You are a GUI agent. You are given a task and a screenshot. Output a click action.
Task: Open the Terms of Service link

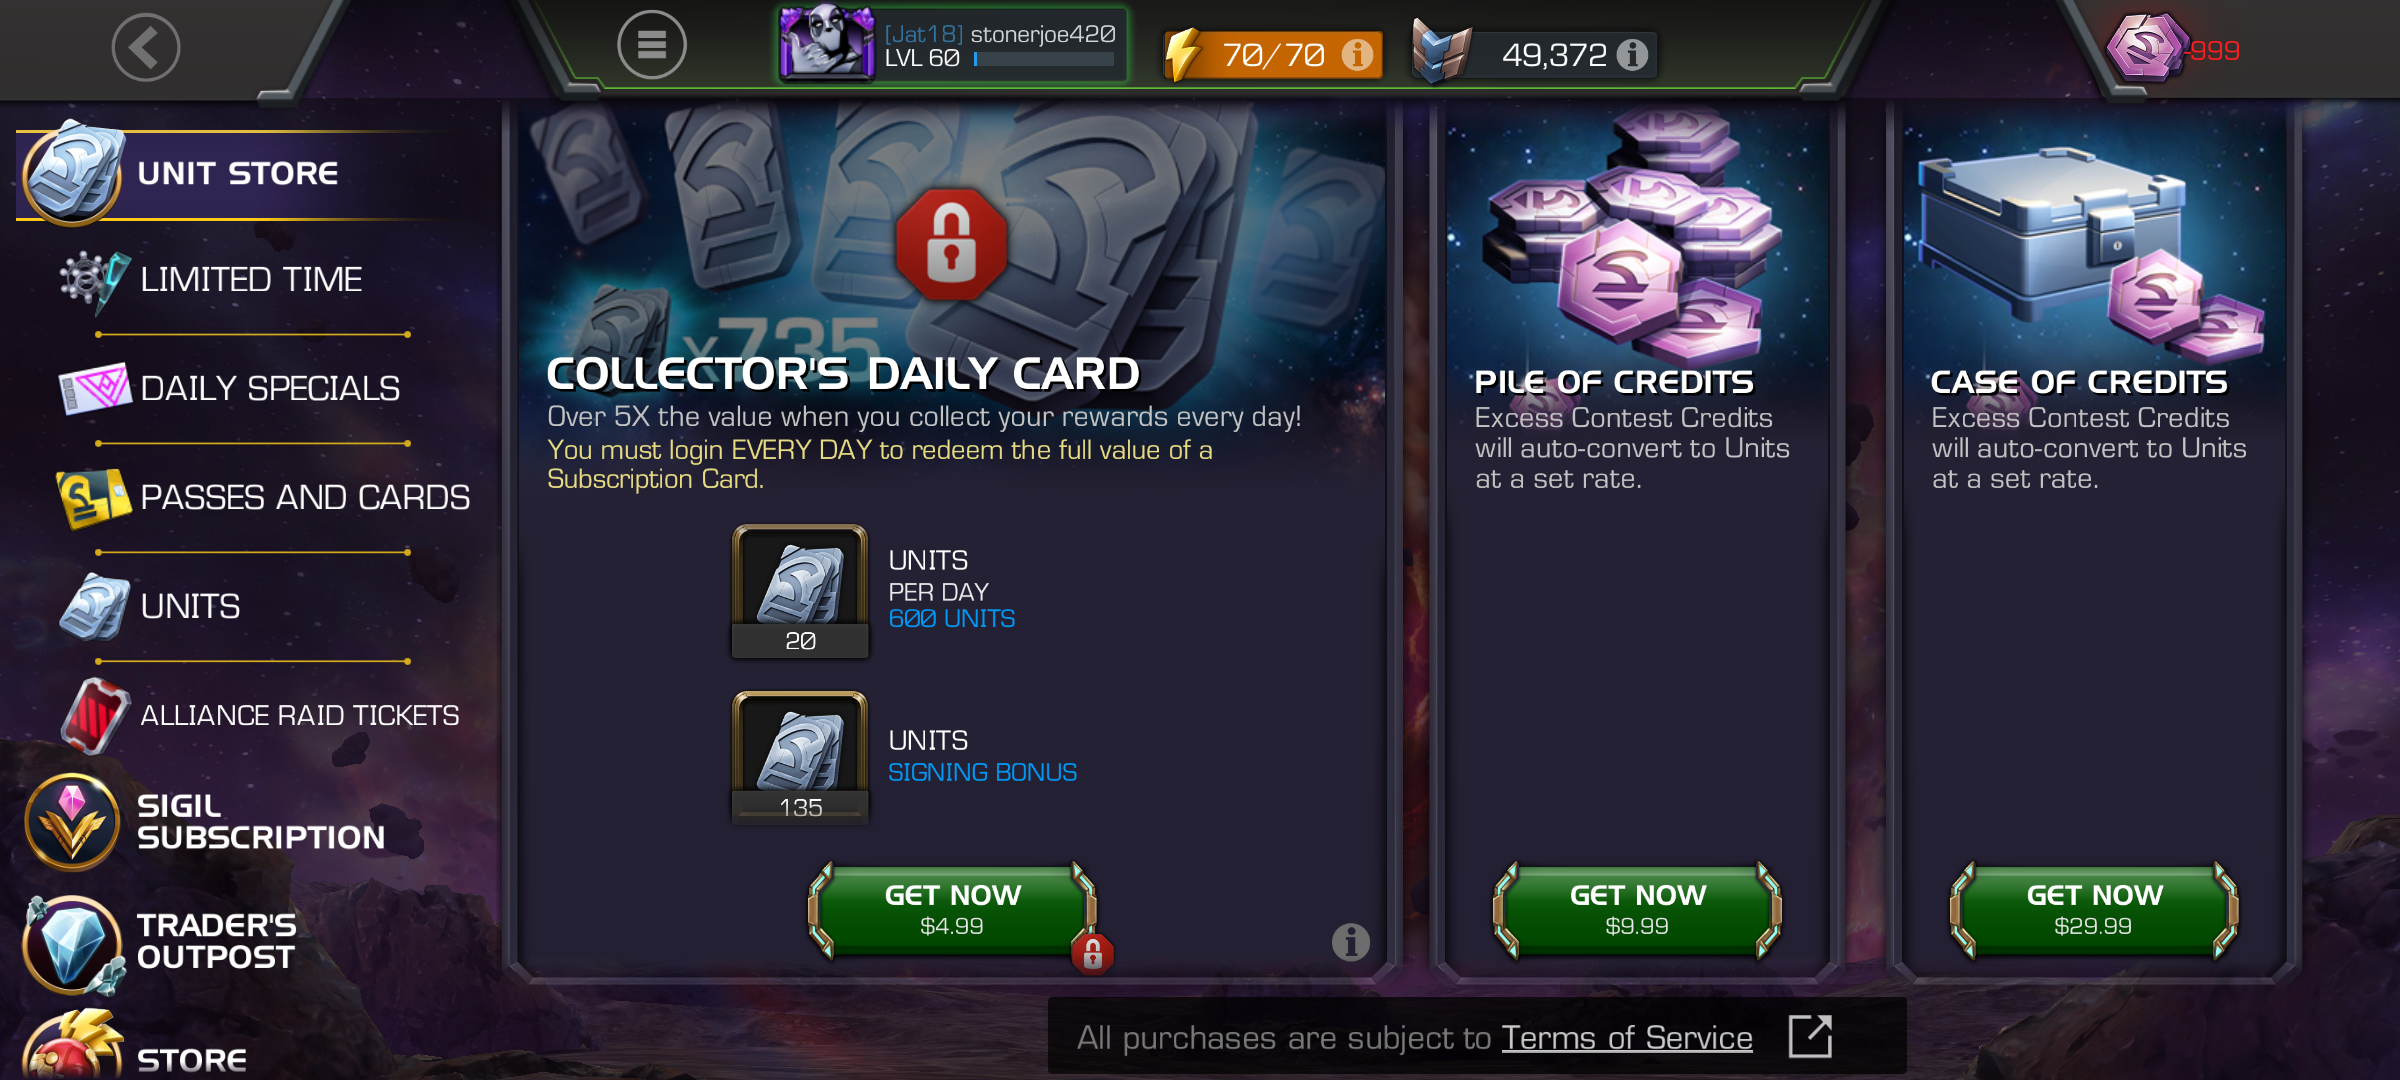pyautogui.click(x=1627, y=1038)
